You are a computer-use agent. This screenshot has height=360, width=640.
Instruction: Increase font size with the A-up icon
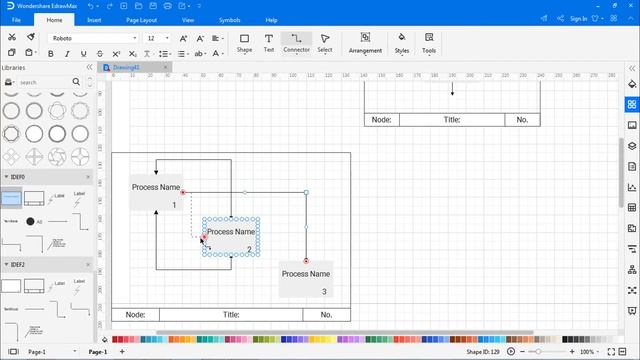(183, 38)
